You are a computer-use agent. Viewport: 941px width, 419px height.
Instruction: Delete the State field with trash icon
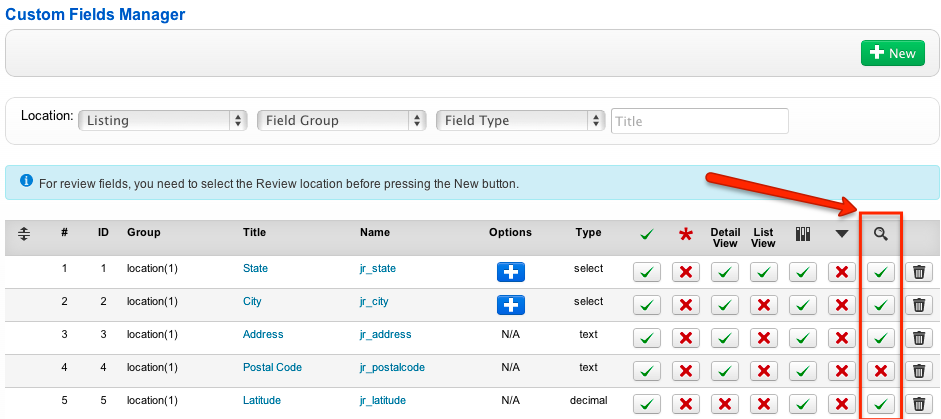918,272
